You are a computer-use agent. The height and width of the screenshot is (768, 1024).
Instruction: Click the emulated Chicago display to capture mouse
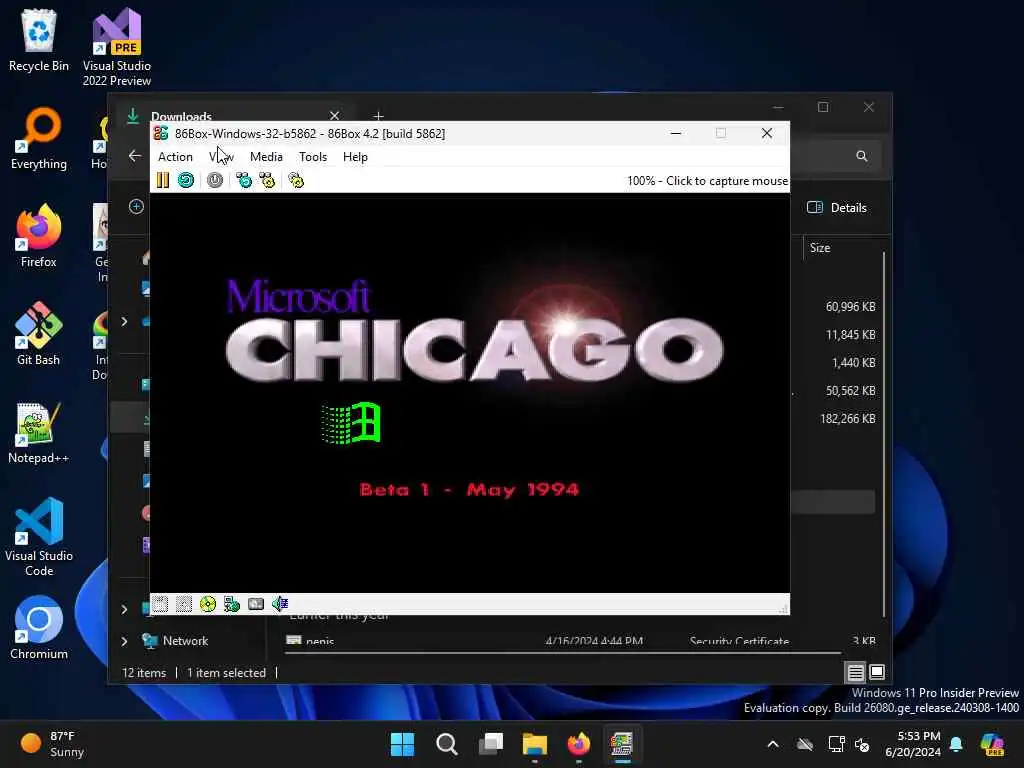(x=470, y=392)
